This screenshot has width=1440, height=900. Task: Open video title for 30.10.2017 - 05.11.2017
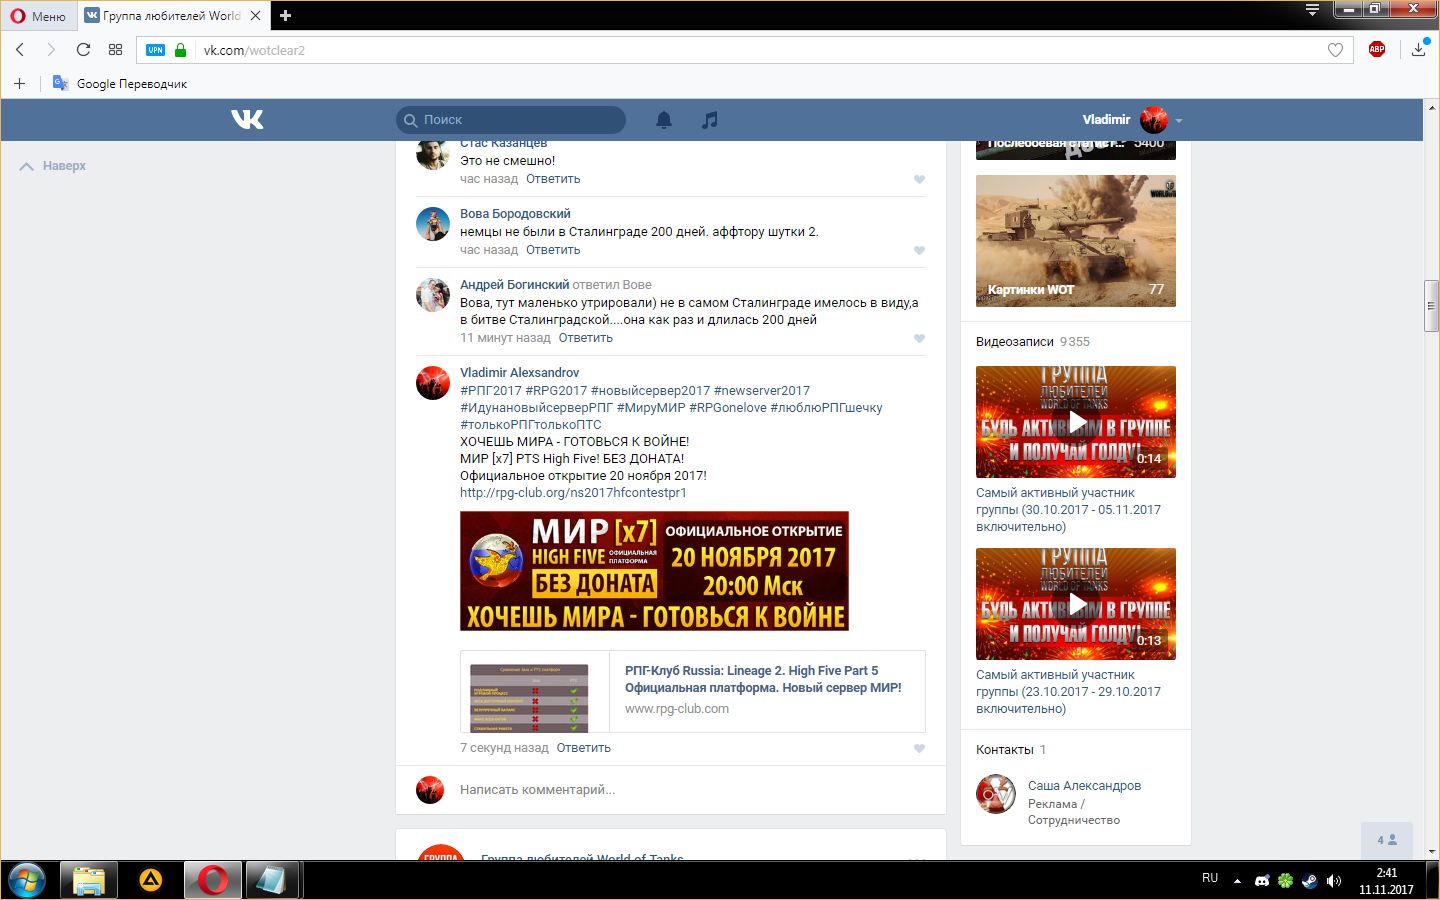point(1068,510)
